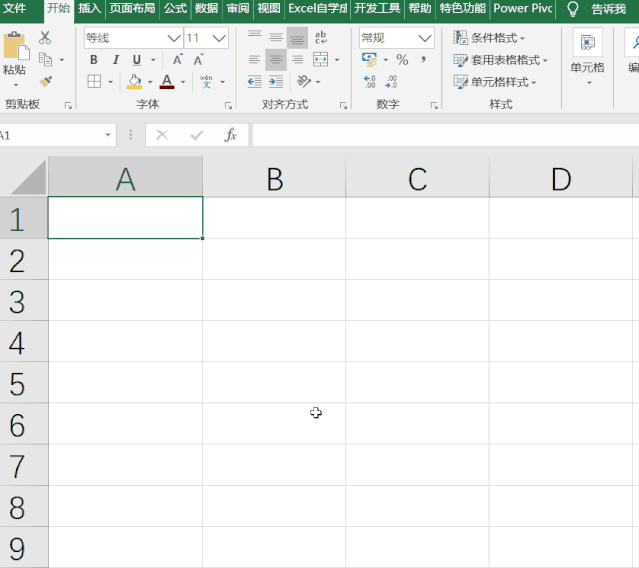Click the 告诉我 Tell Me search
Image resolution: width=639 pixels, height=568 pixels.
608,8
